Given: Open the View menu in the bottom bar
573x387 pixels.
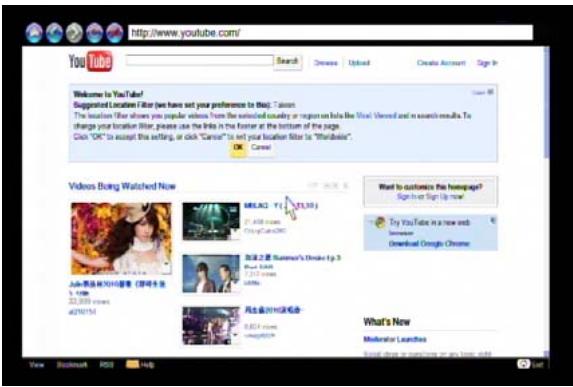Looking at the screenshot, I should 37,364.
